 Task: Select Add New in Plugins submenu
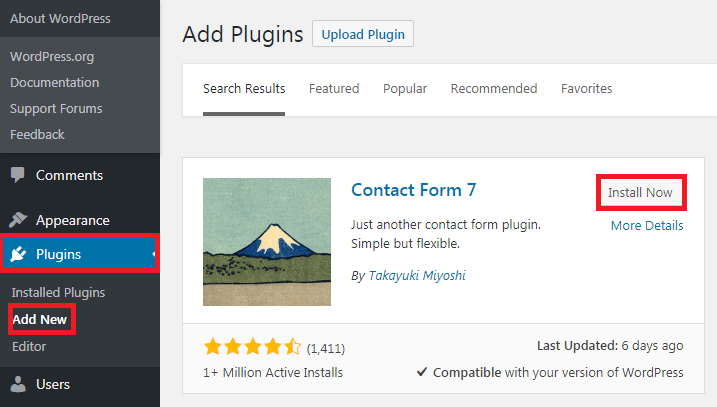point(39,320)
